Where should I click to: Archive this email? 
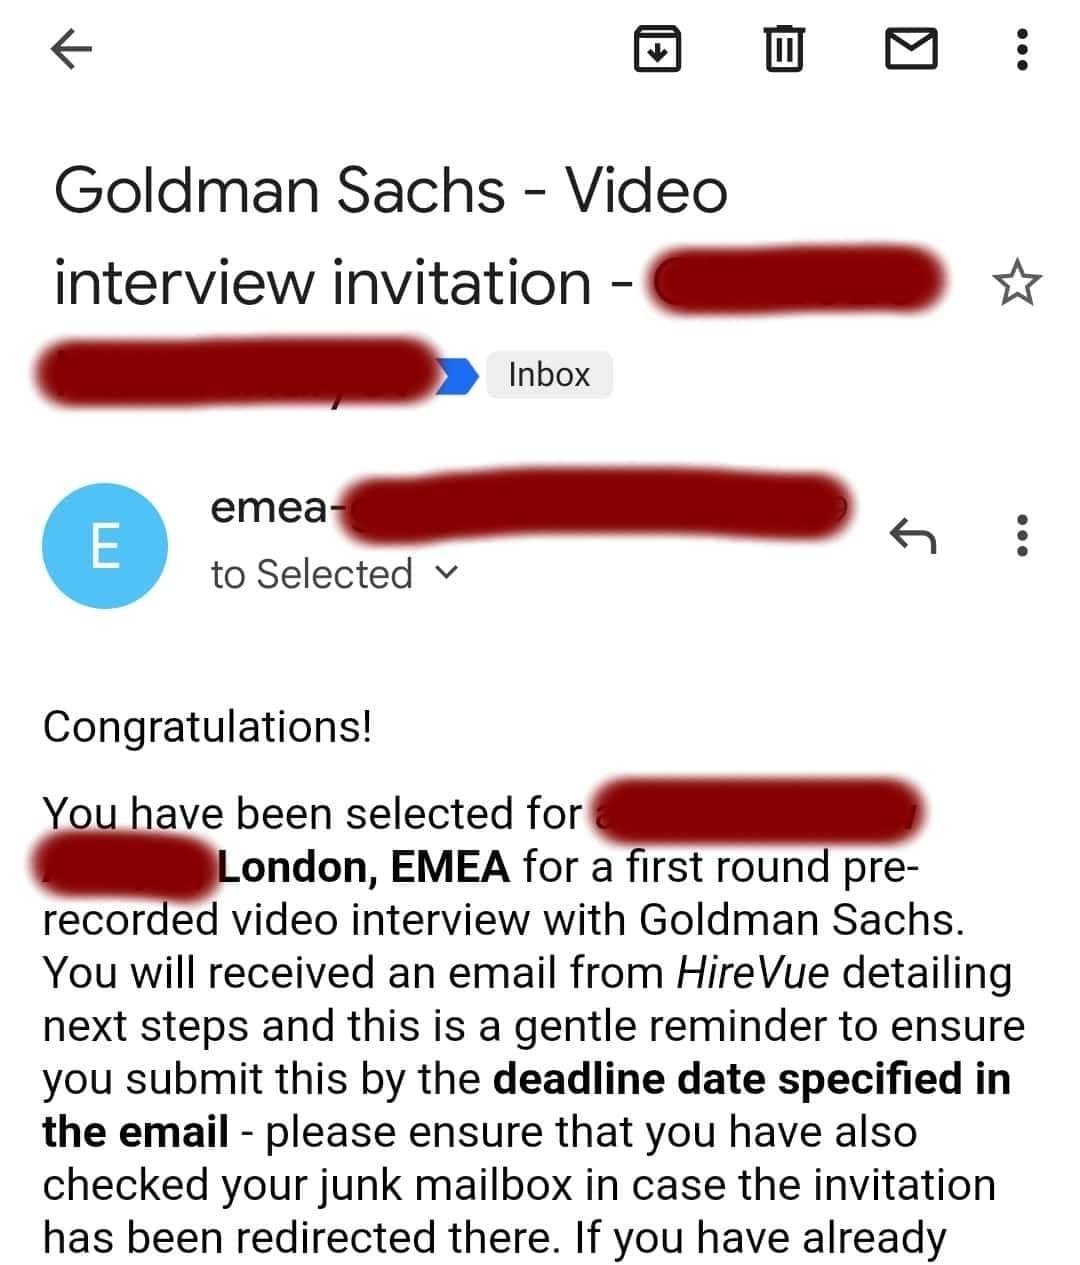click(657, 49)
